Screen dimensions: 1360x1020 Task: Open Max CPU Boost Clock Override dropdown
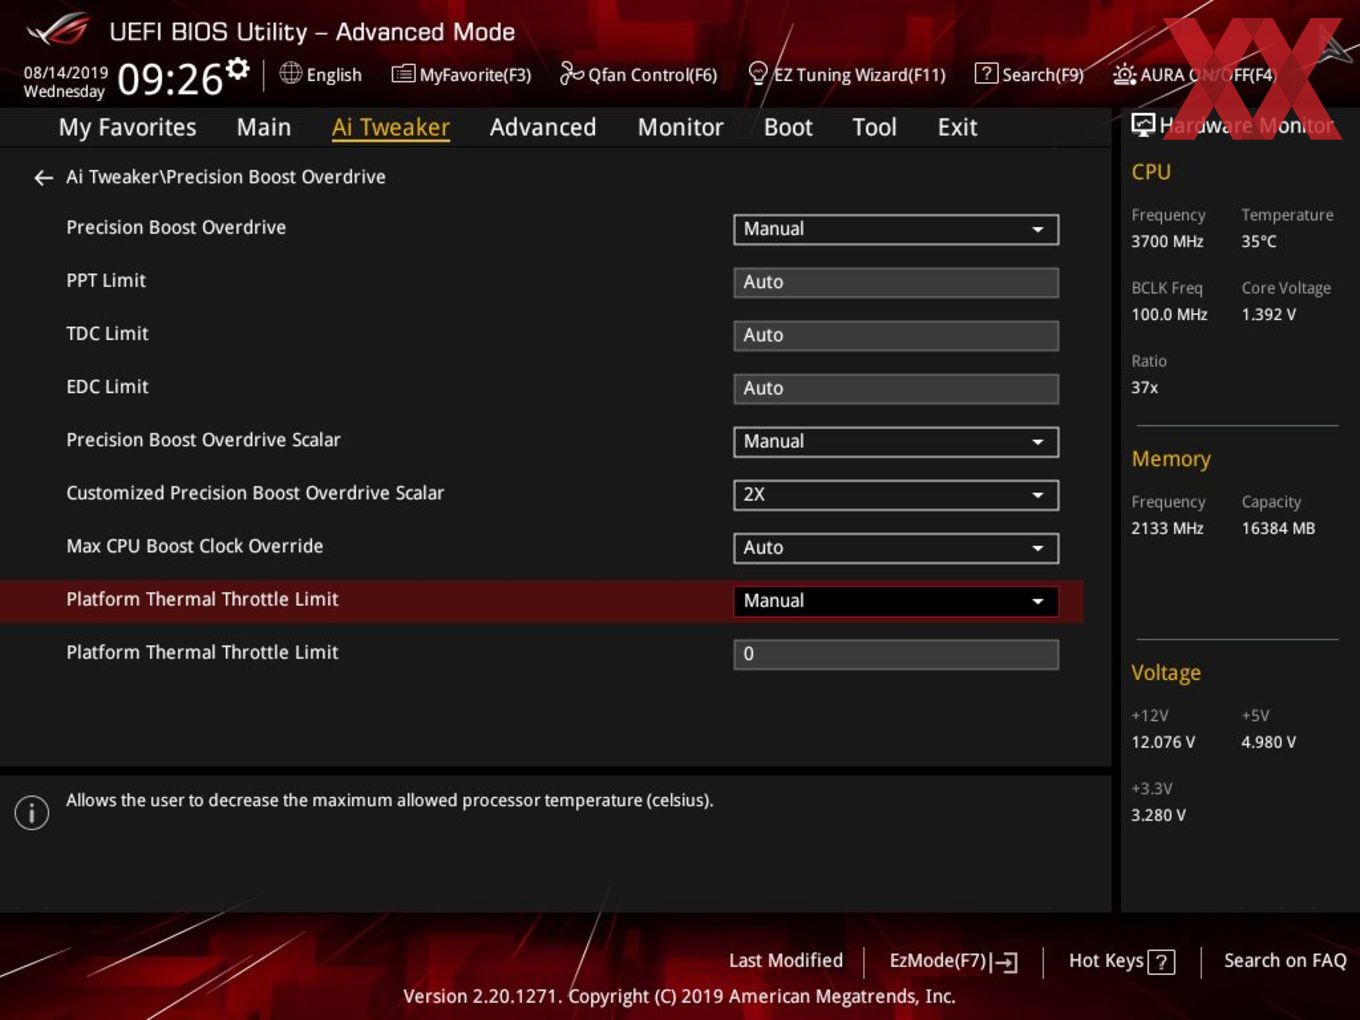(896, 548)
